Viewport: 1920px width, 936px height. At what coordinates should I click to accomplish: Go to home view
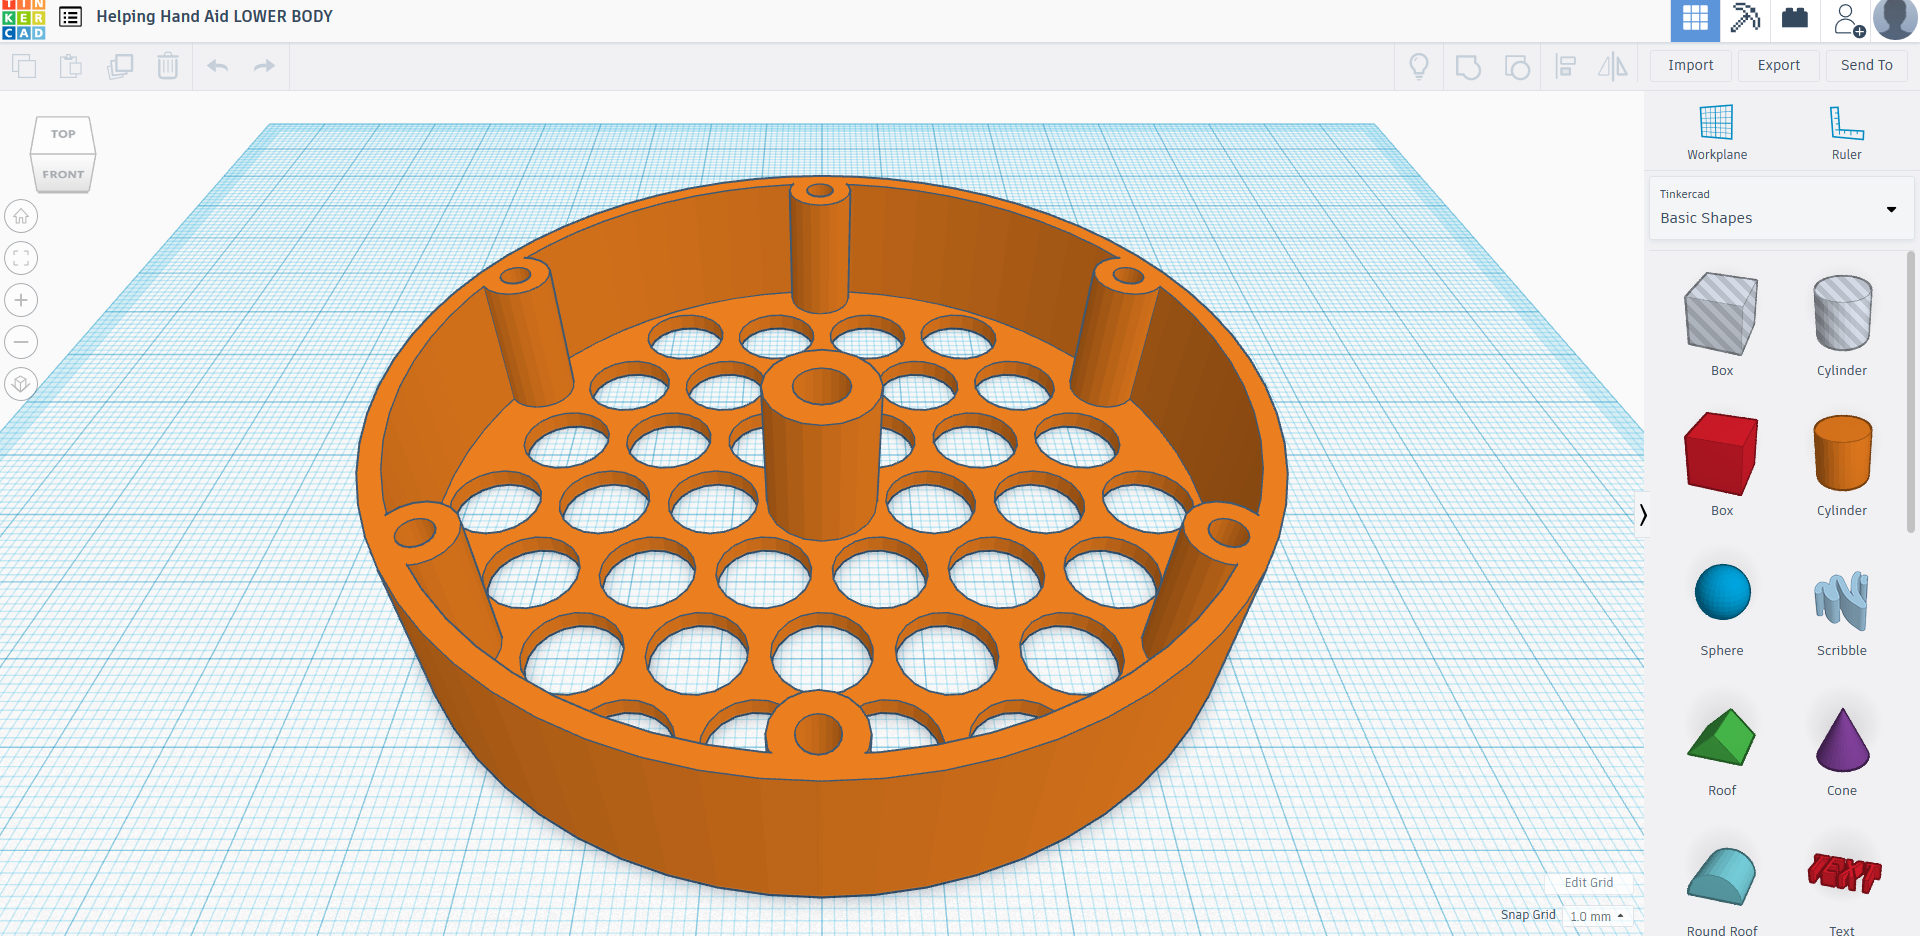tap(21, 216)
